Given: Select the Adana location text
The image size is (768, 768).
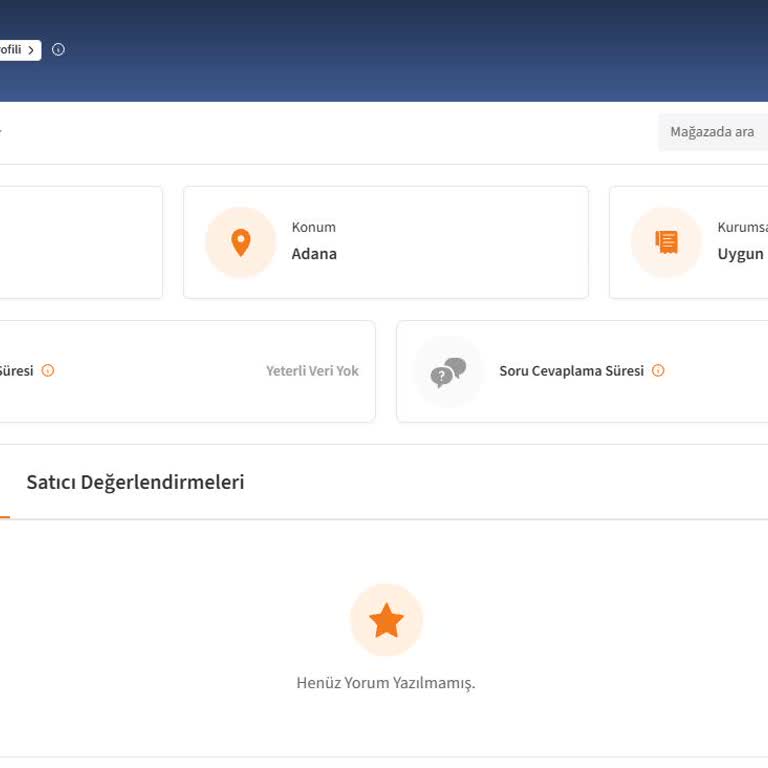Looking at the screenshot, I should click(314, 254).
